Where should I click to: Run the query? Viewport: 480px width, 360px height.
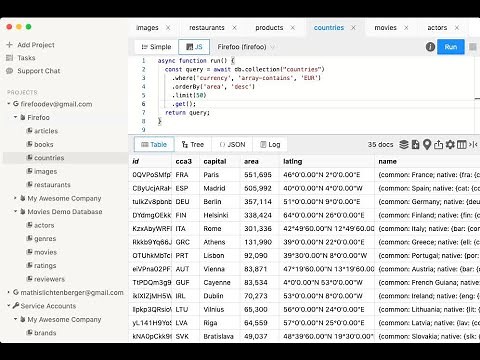tap(451, 47)
